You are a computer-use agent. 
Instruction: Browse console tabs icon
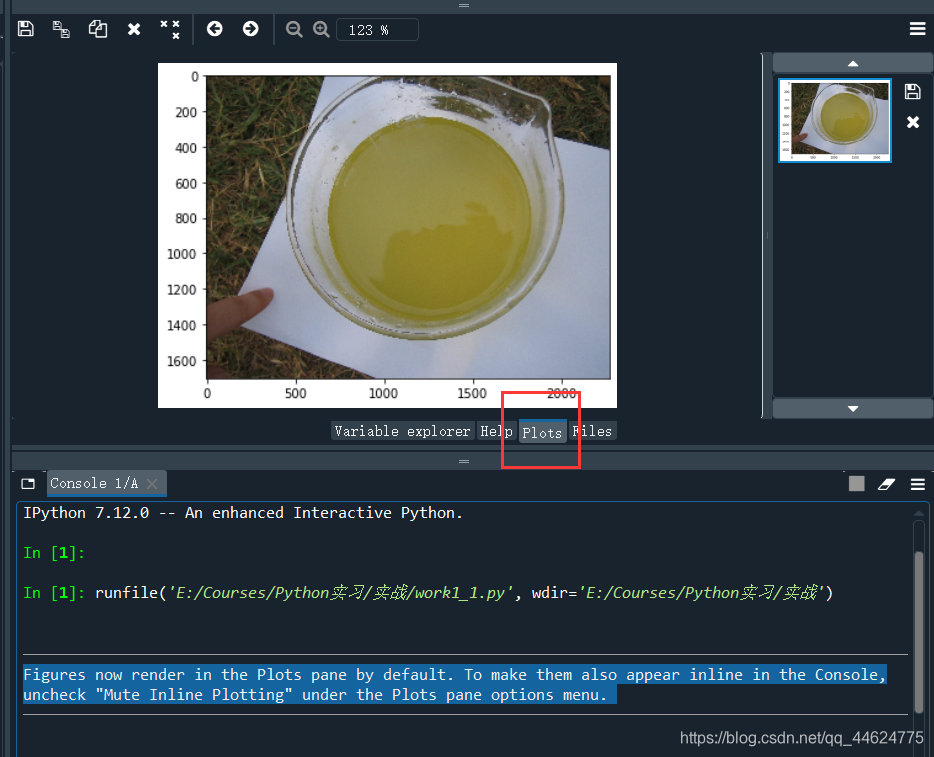28,484
